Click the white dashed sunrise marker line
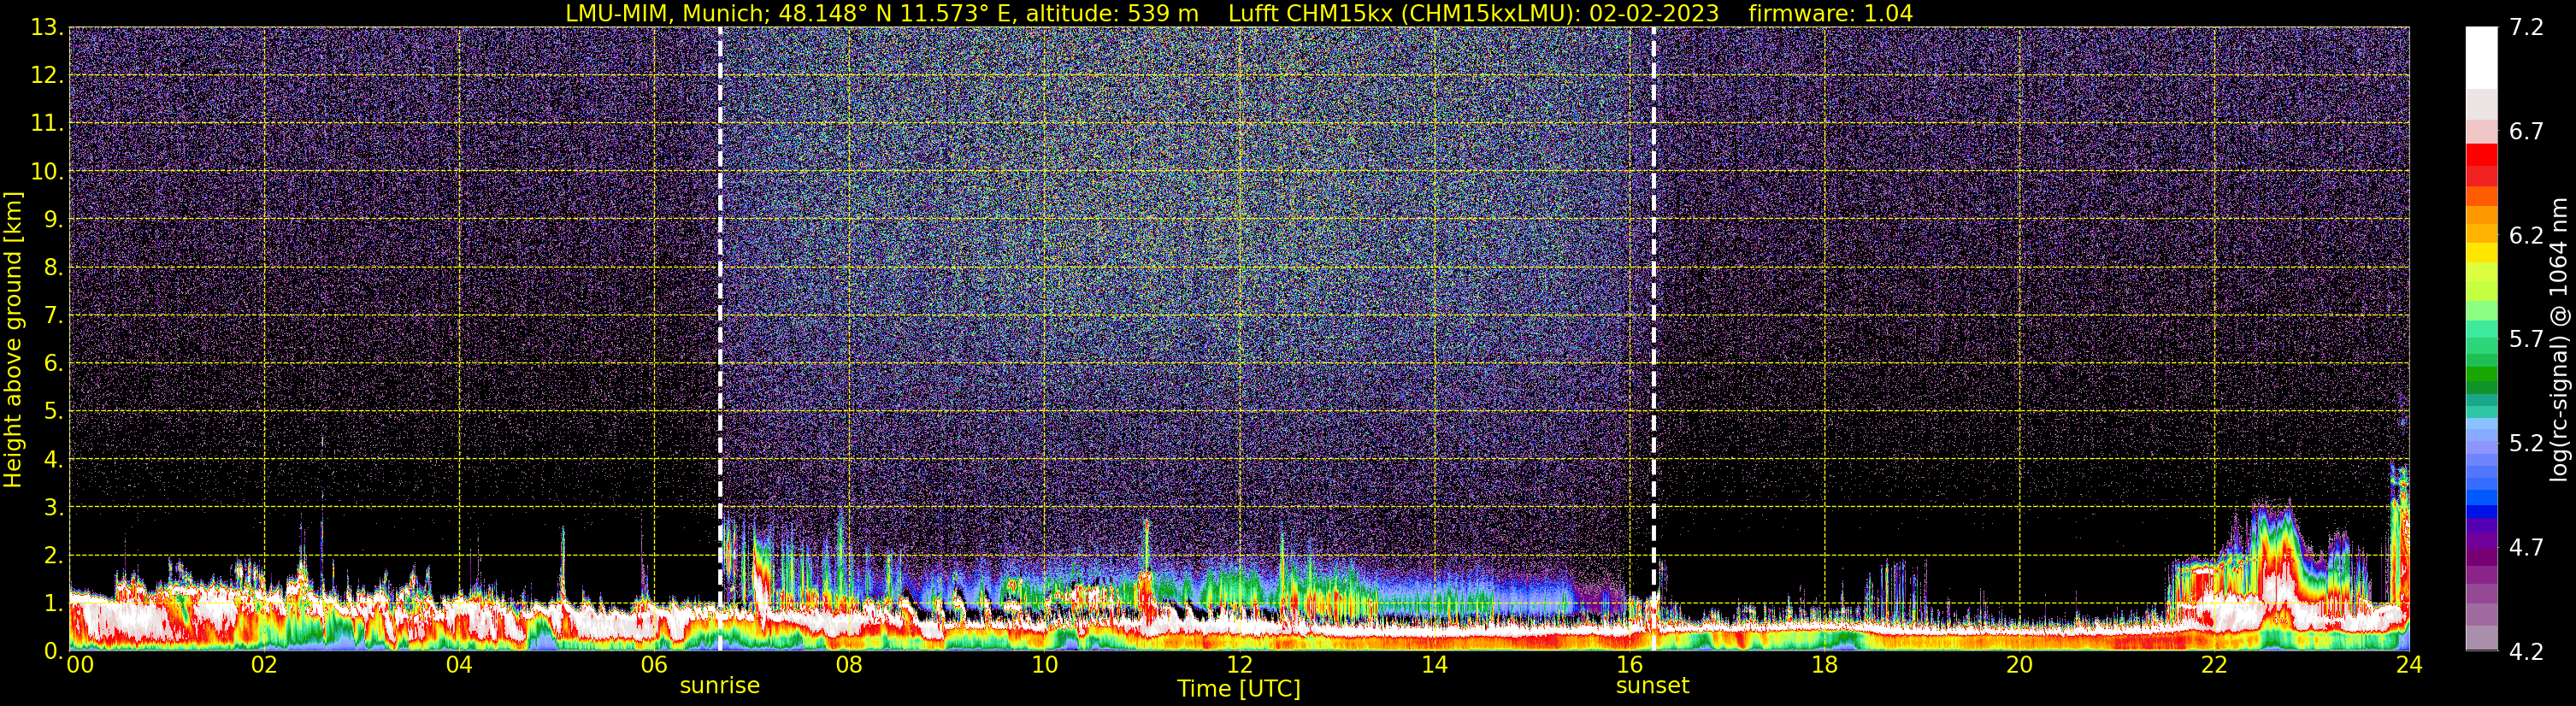This screenshot has height=706, width=2576. pos(720,339)
